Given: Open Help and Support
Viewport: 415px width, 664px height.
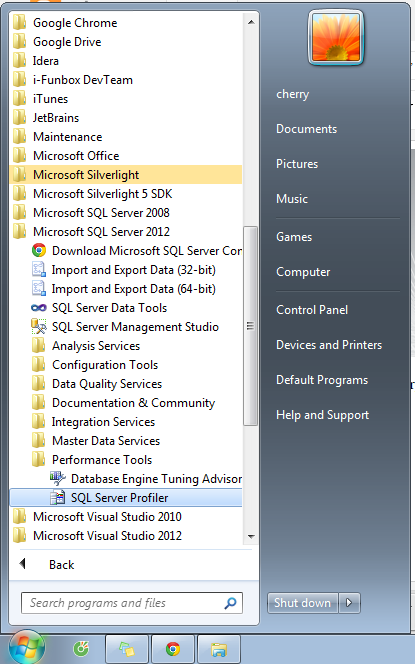Looking at the screenshot, I should (x=322, y=415).
